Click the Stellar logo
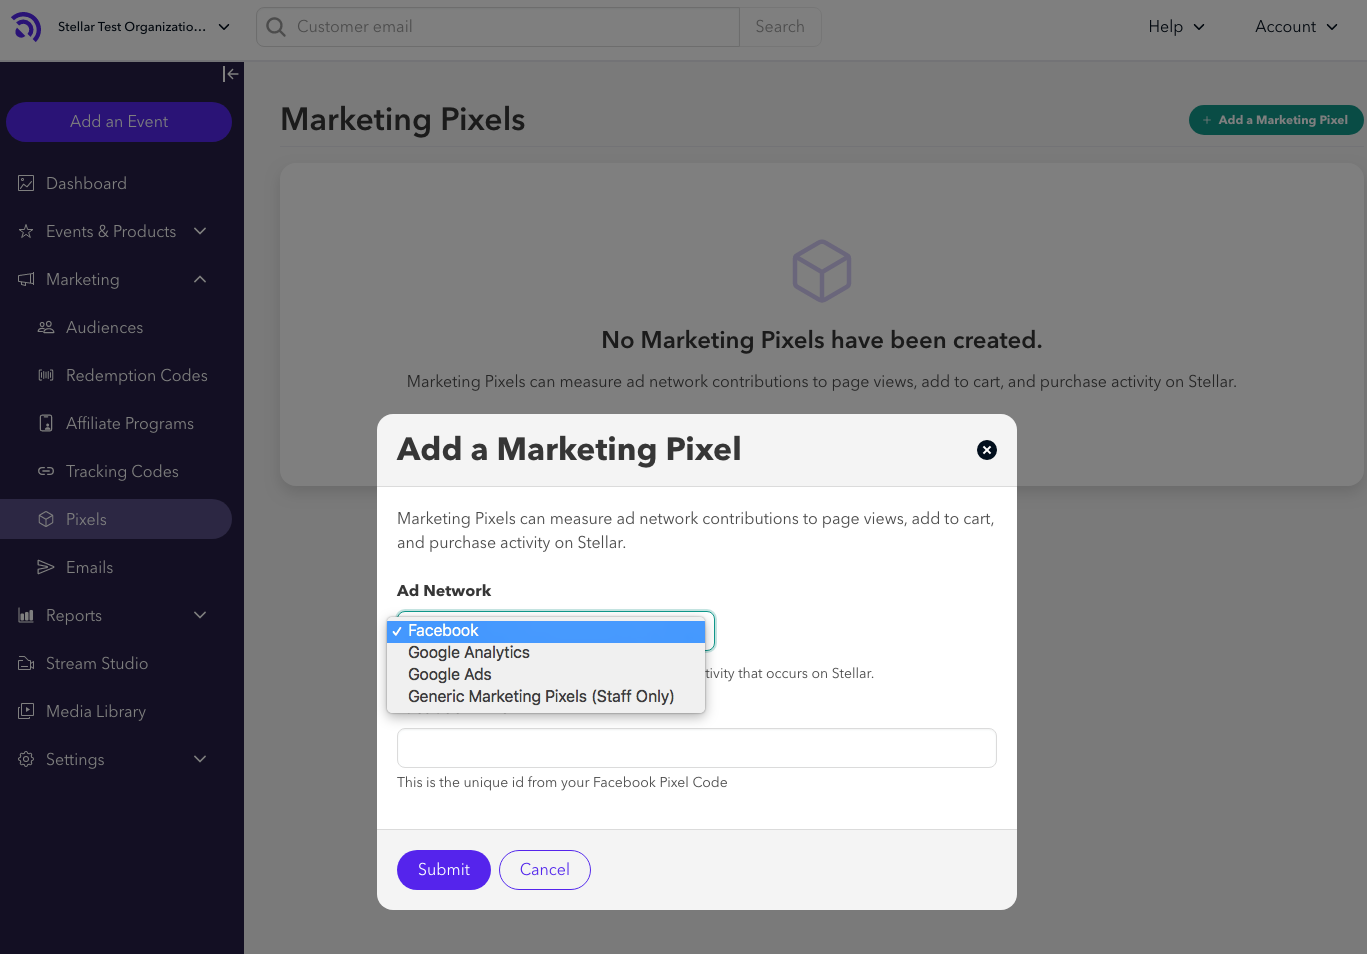 25,27
